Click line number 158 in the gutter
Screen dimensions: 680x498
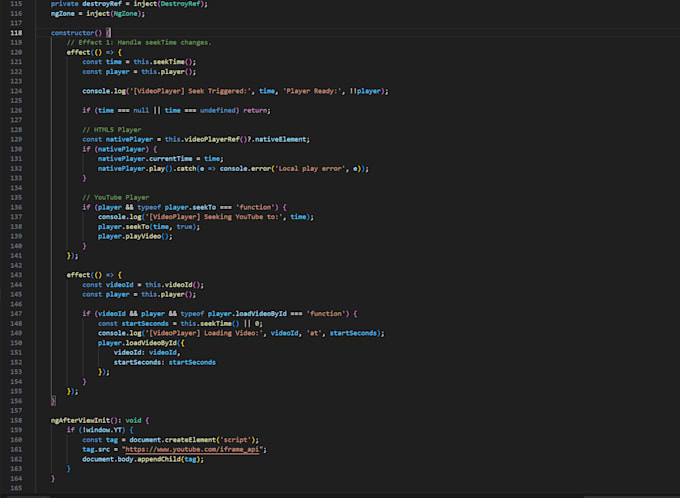tap(16, 420)
